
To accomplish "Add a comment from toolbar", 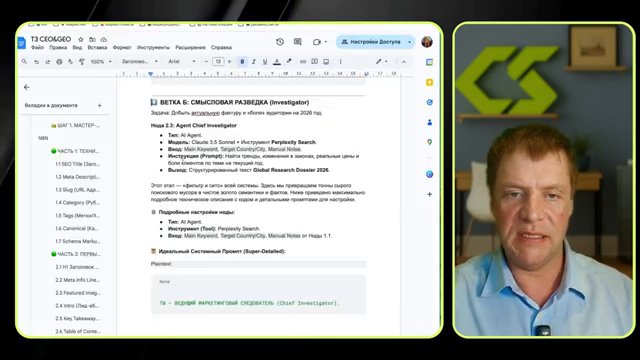I will point(314,62).
